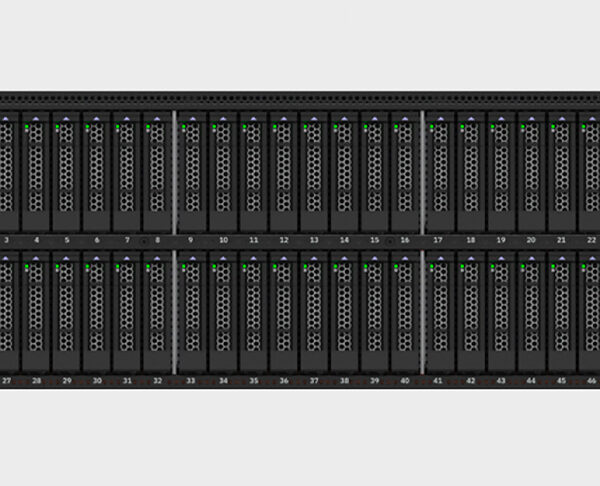Click purple release triangle above bay 36

click(284, 259)
